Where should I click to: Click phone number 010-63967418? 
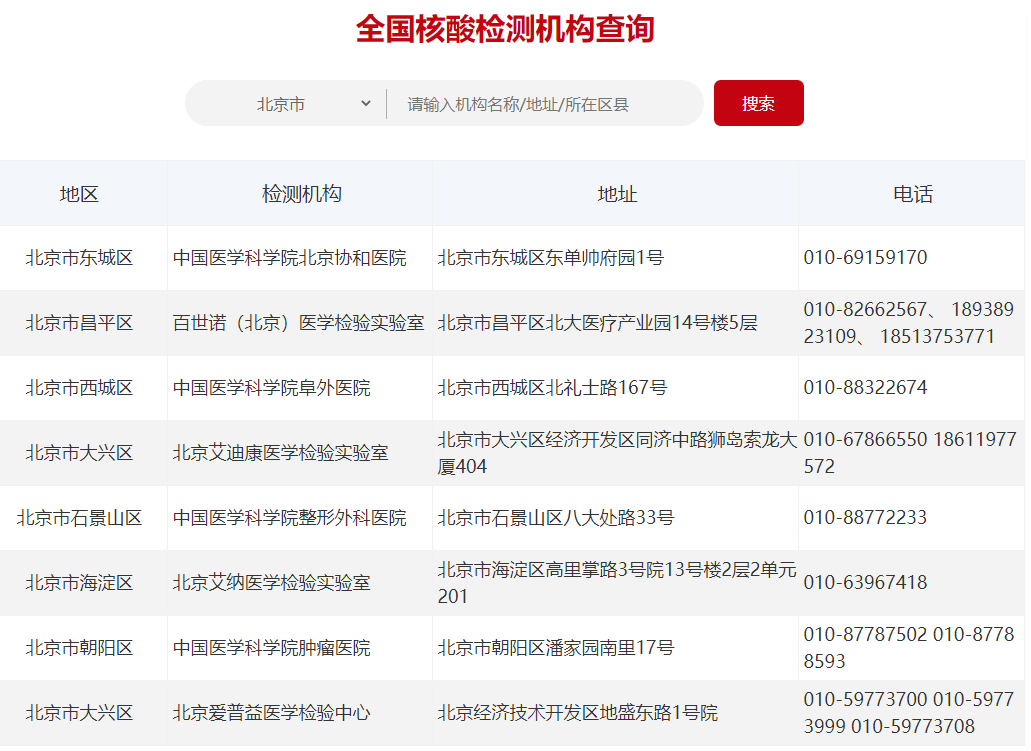[x=865, y=583]
